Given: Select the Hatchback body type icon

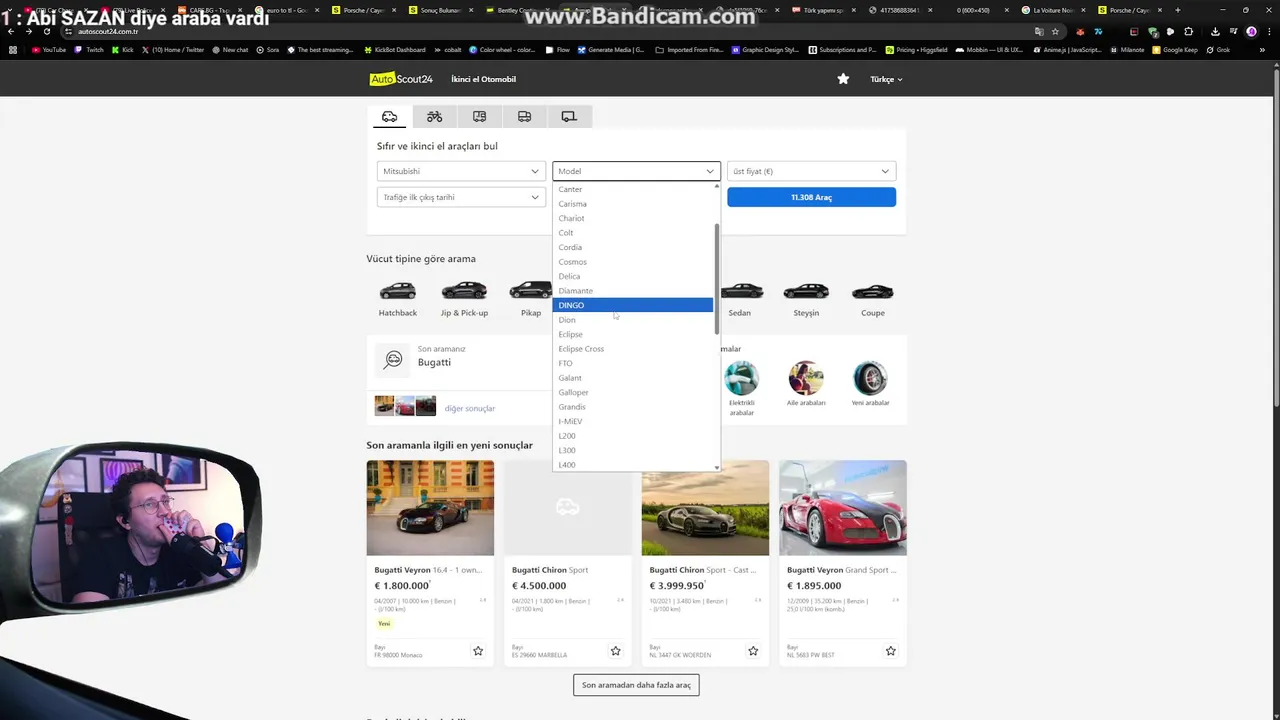Looking at the screenshot, I should [397, 291].
